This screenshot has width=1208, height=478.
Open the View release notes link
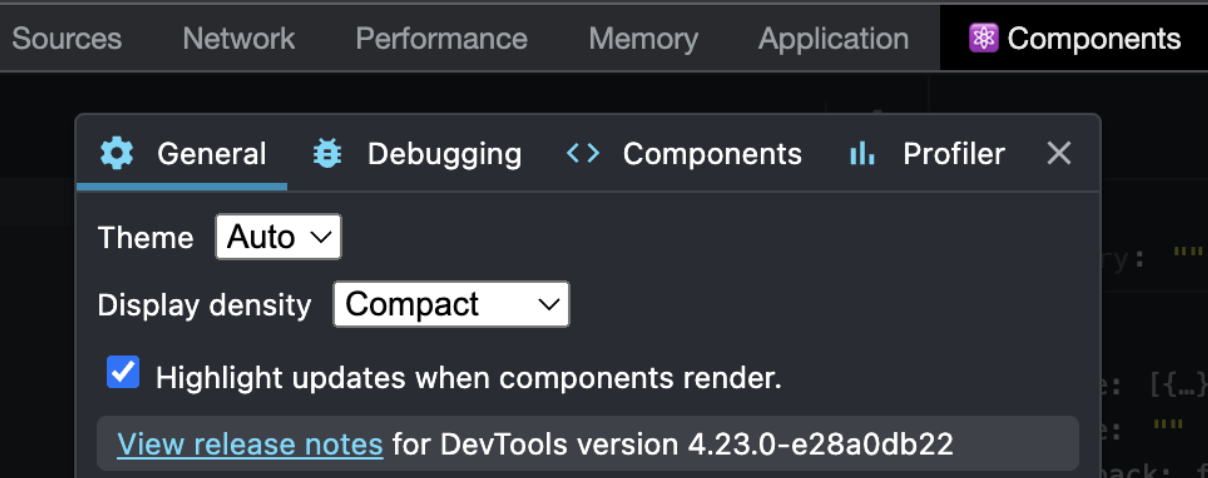(250, 443)
